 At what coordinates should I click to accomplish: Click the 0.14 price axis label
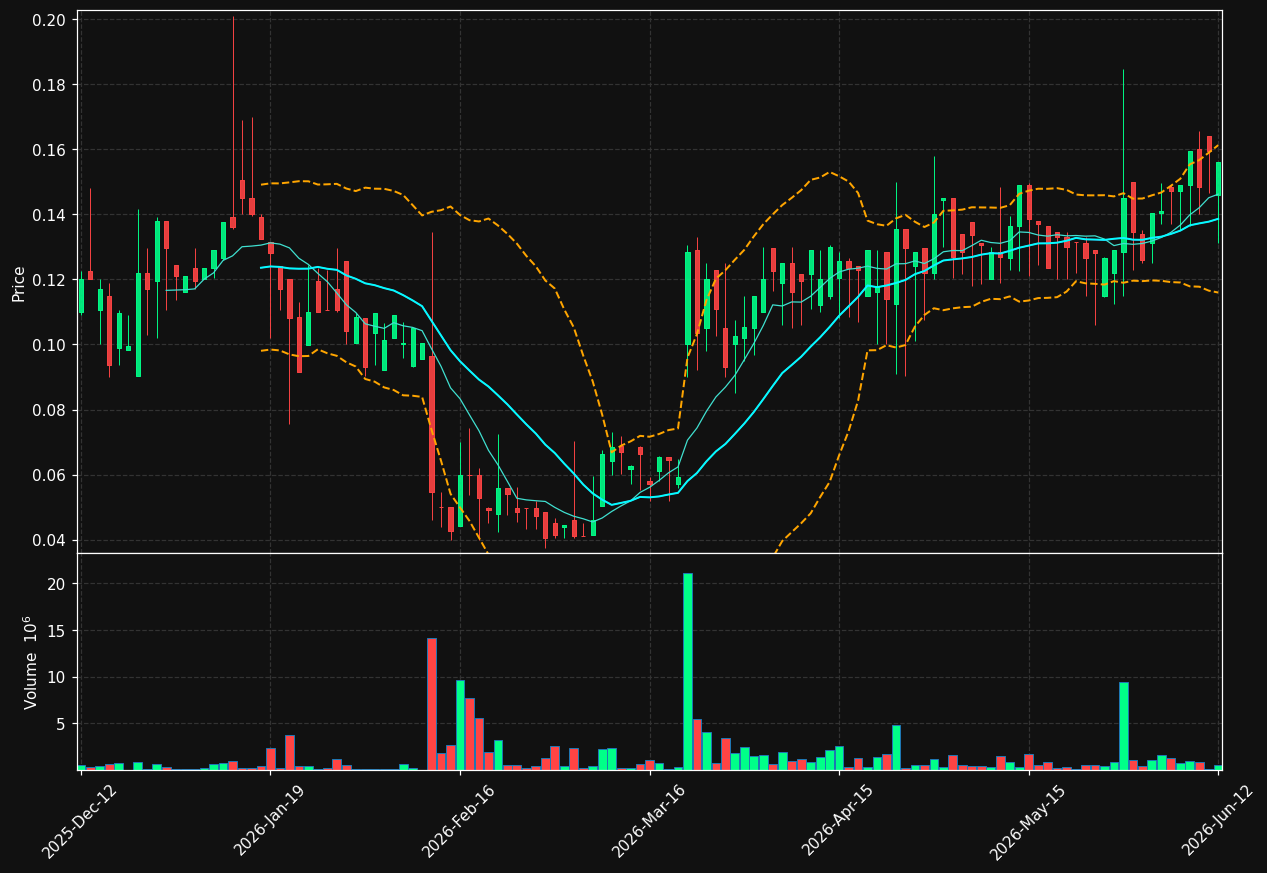(x=51, y=215)
